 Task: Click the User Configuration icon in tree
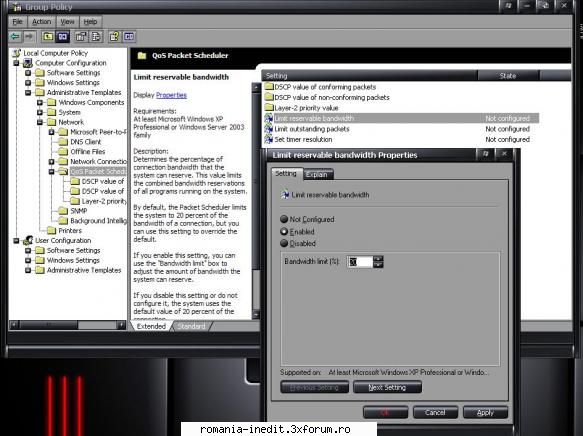tap(28, 240)
